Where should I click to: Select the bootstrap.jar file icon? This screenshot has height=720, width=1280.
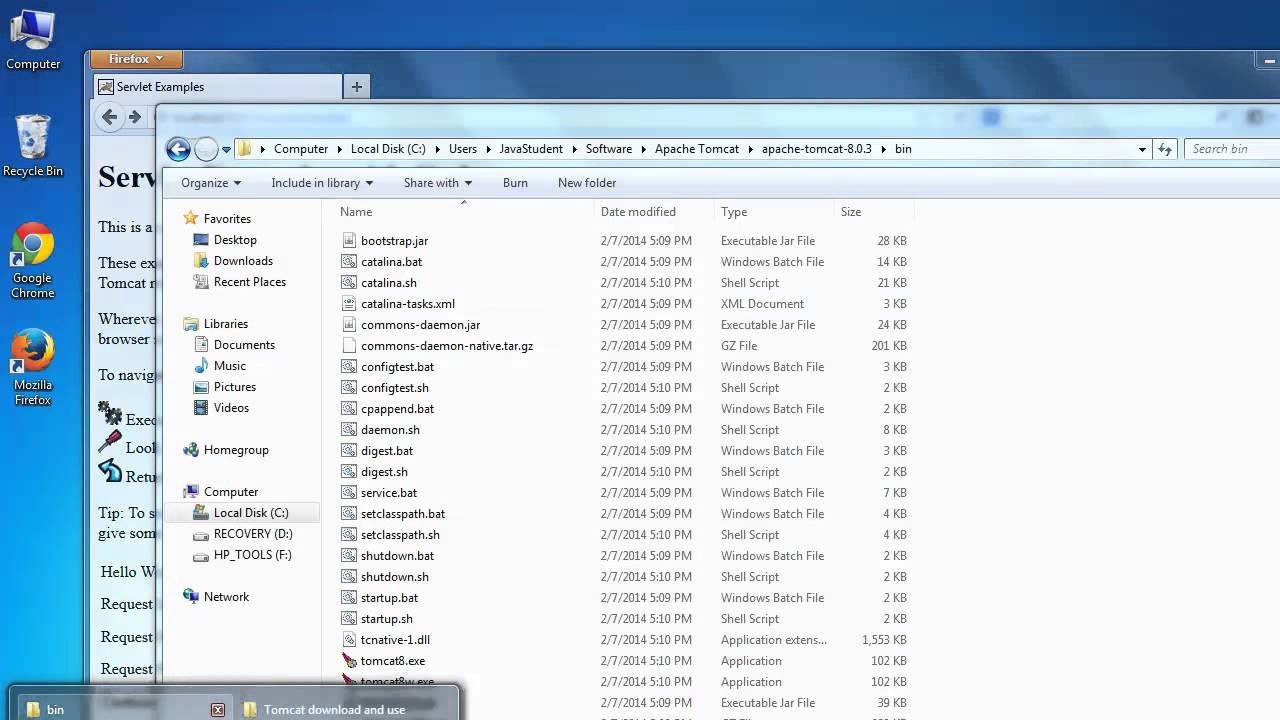tap(349, 241)
